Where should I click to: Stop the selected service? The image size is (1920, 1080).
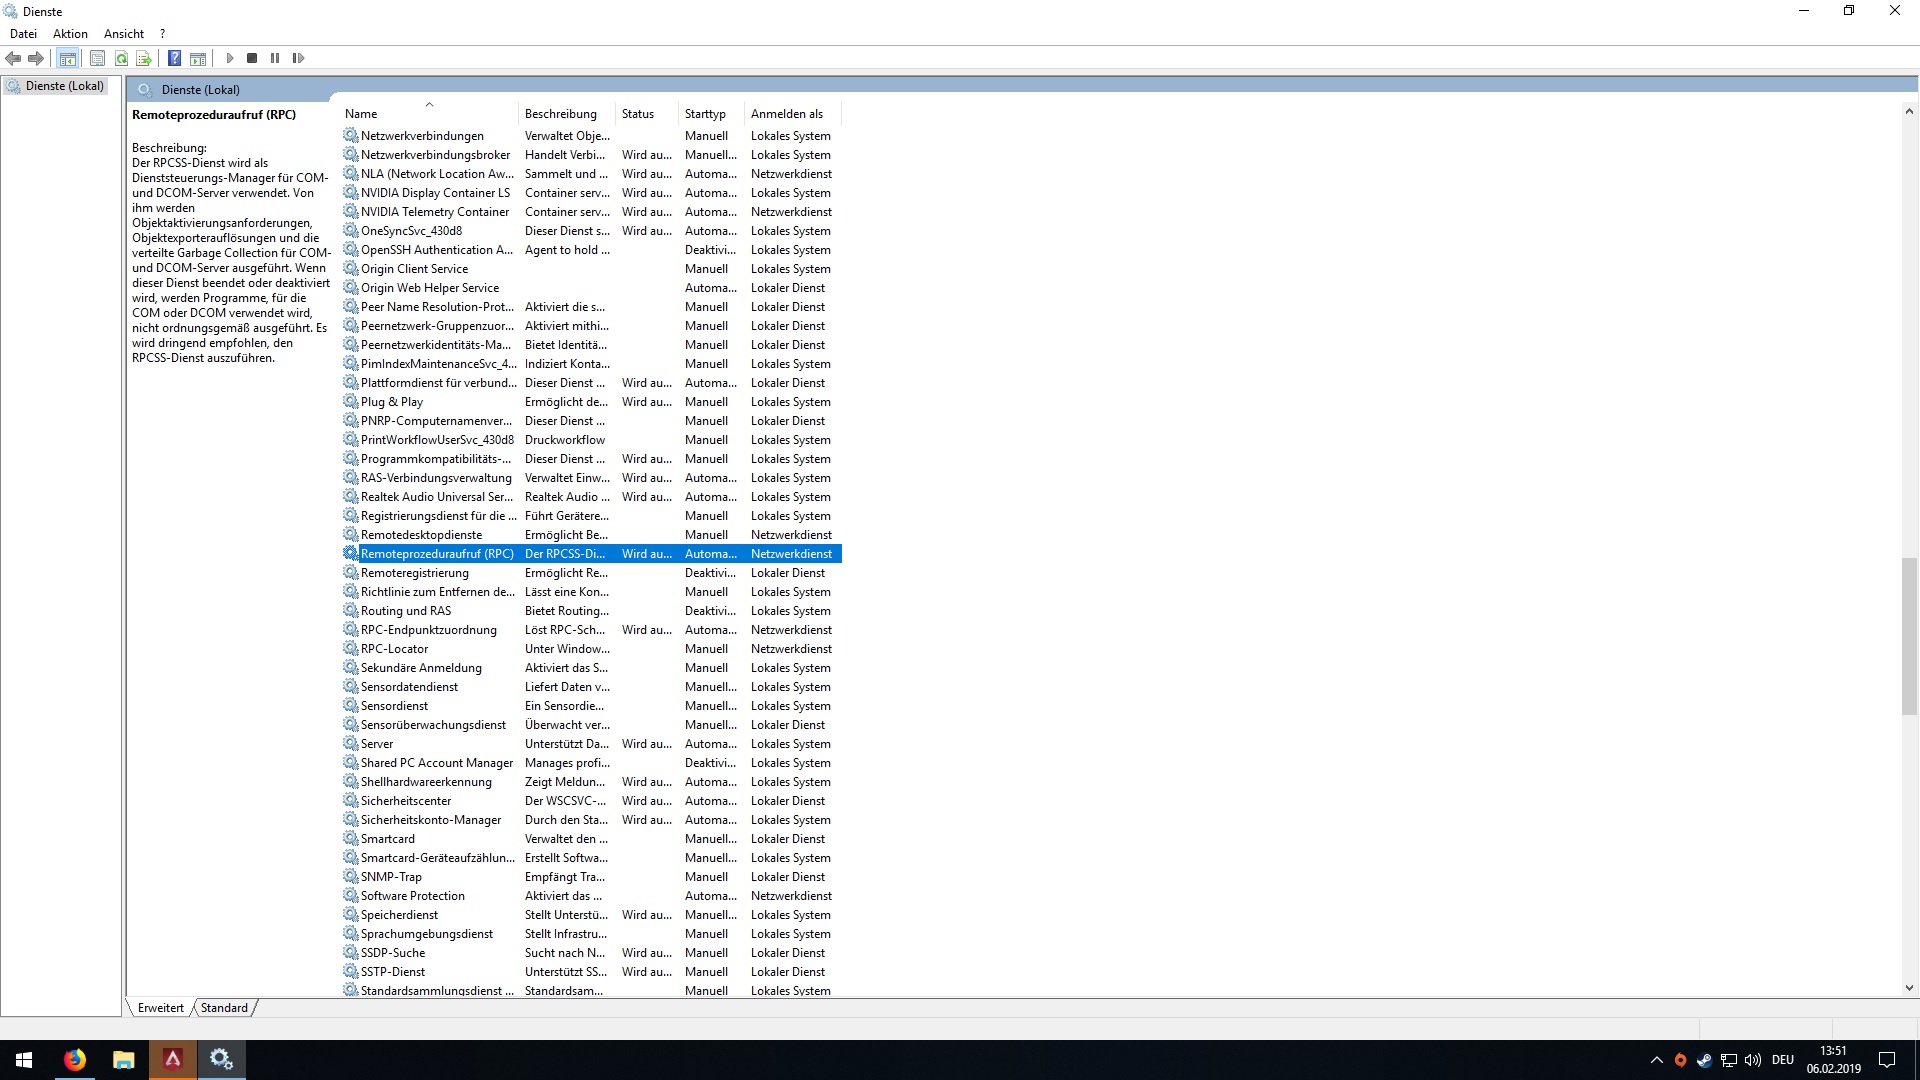click(x=252, y=58)
